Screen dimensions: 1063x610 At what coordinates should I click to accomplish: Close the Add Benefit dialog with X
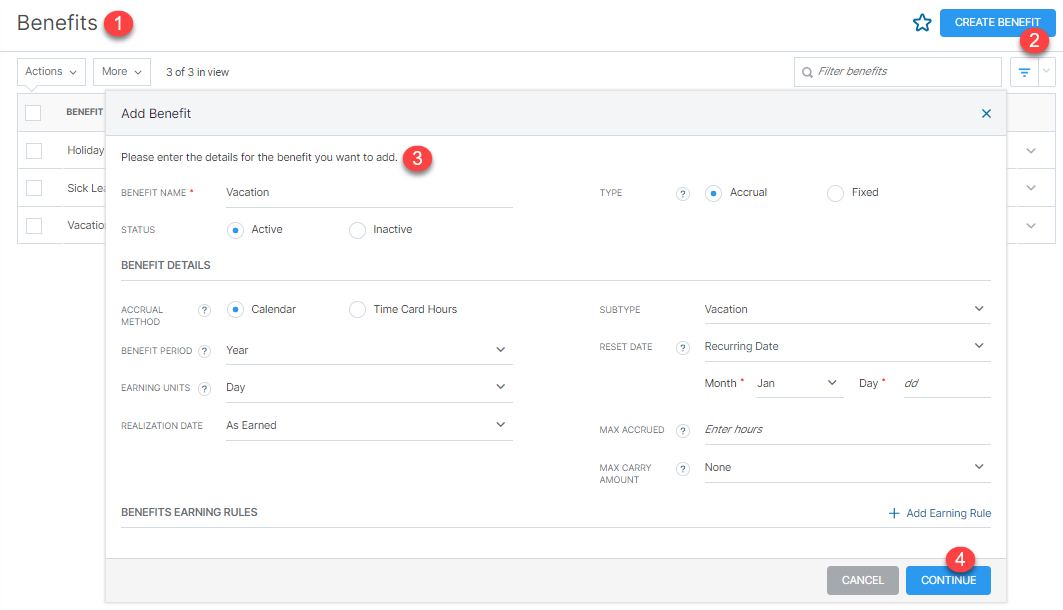pyautogui.click(x=986, y=114)
